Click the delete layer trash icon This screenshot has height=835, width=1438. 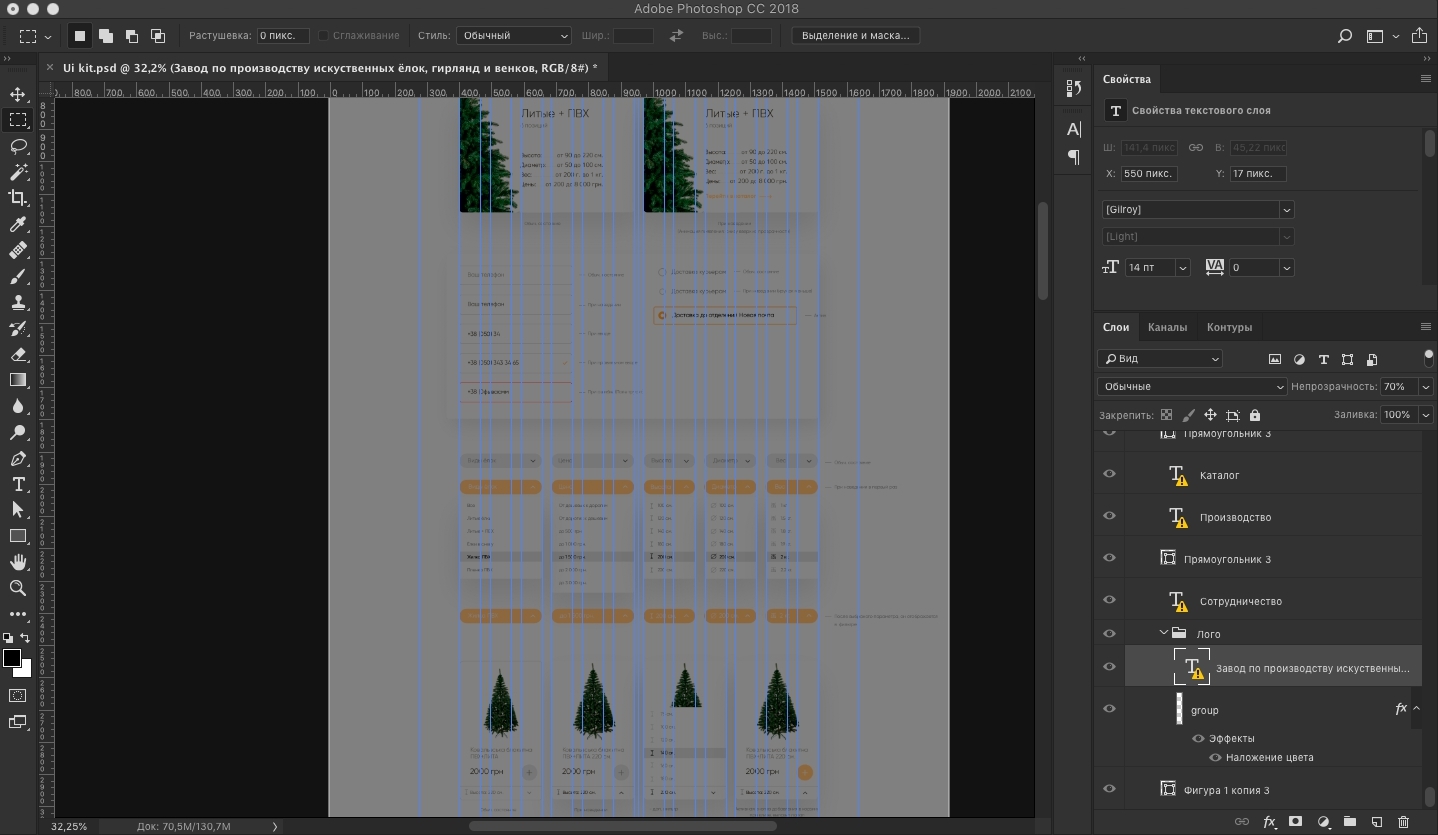1403,822
